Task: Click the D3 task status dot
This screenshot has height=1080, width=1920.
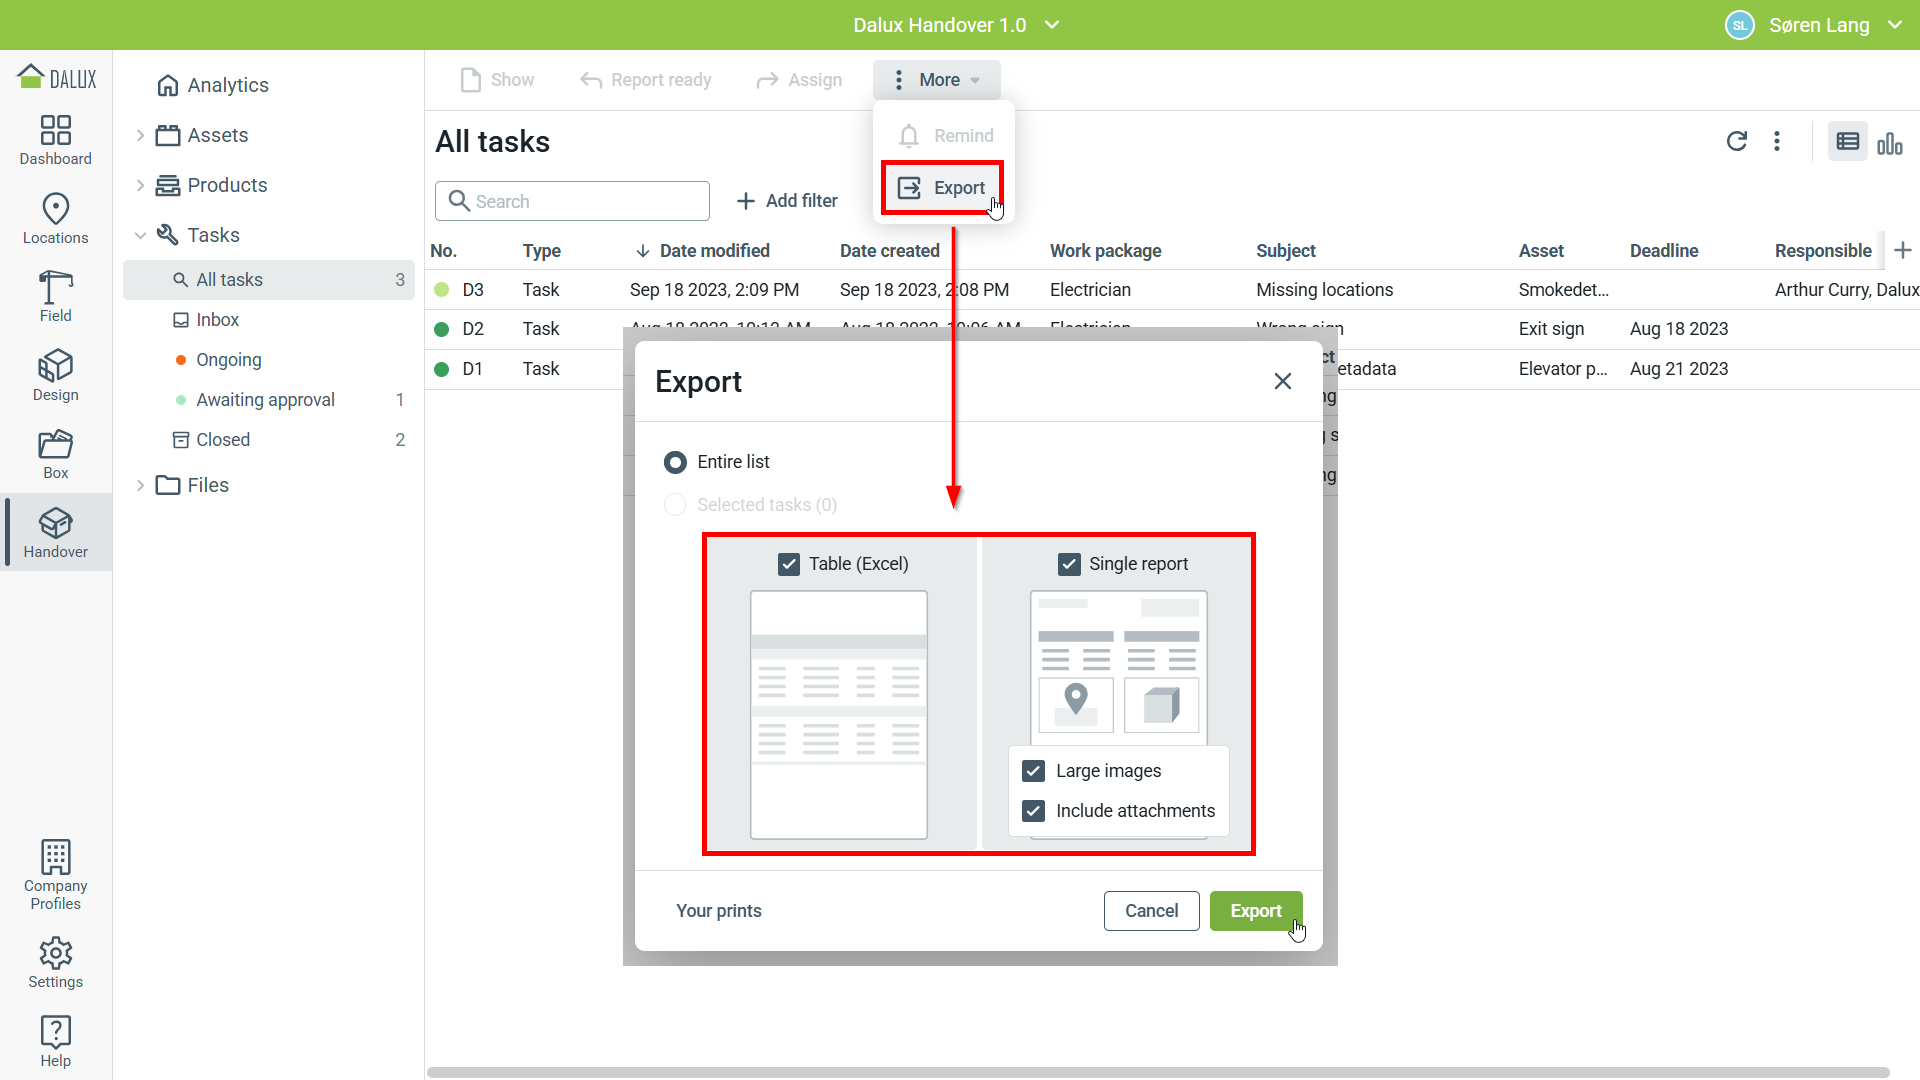Action: pos(442,290)
